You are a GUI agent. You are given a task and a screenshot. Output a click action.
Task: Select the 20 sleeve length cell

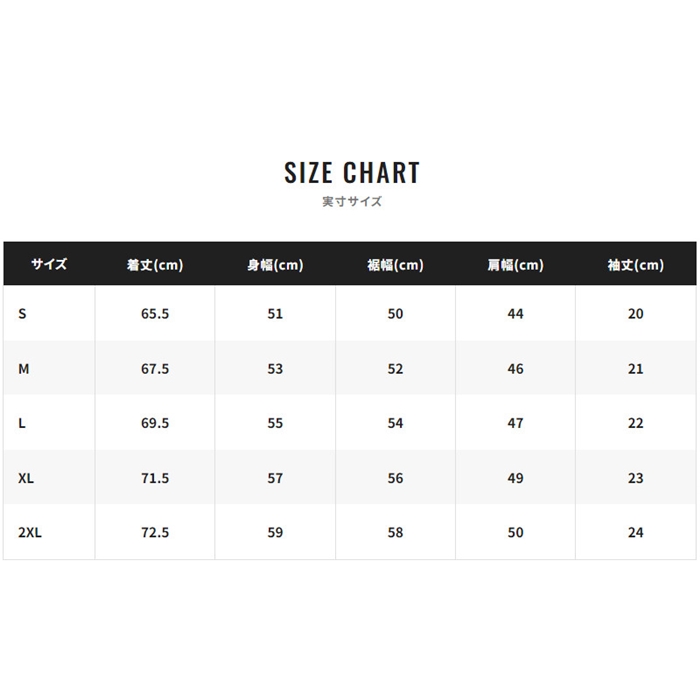(635, 314)
